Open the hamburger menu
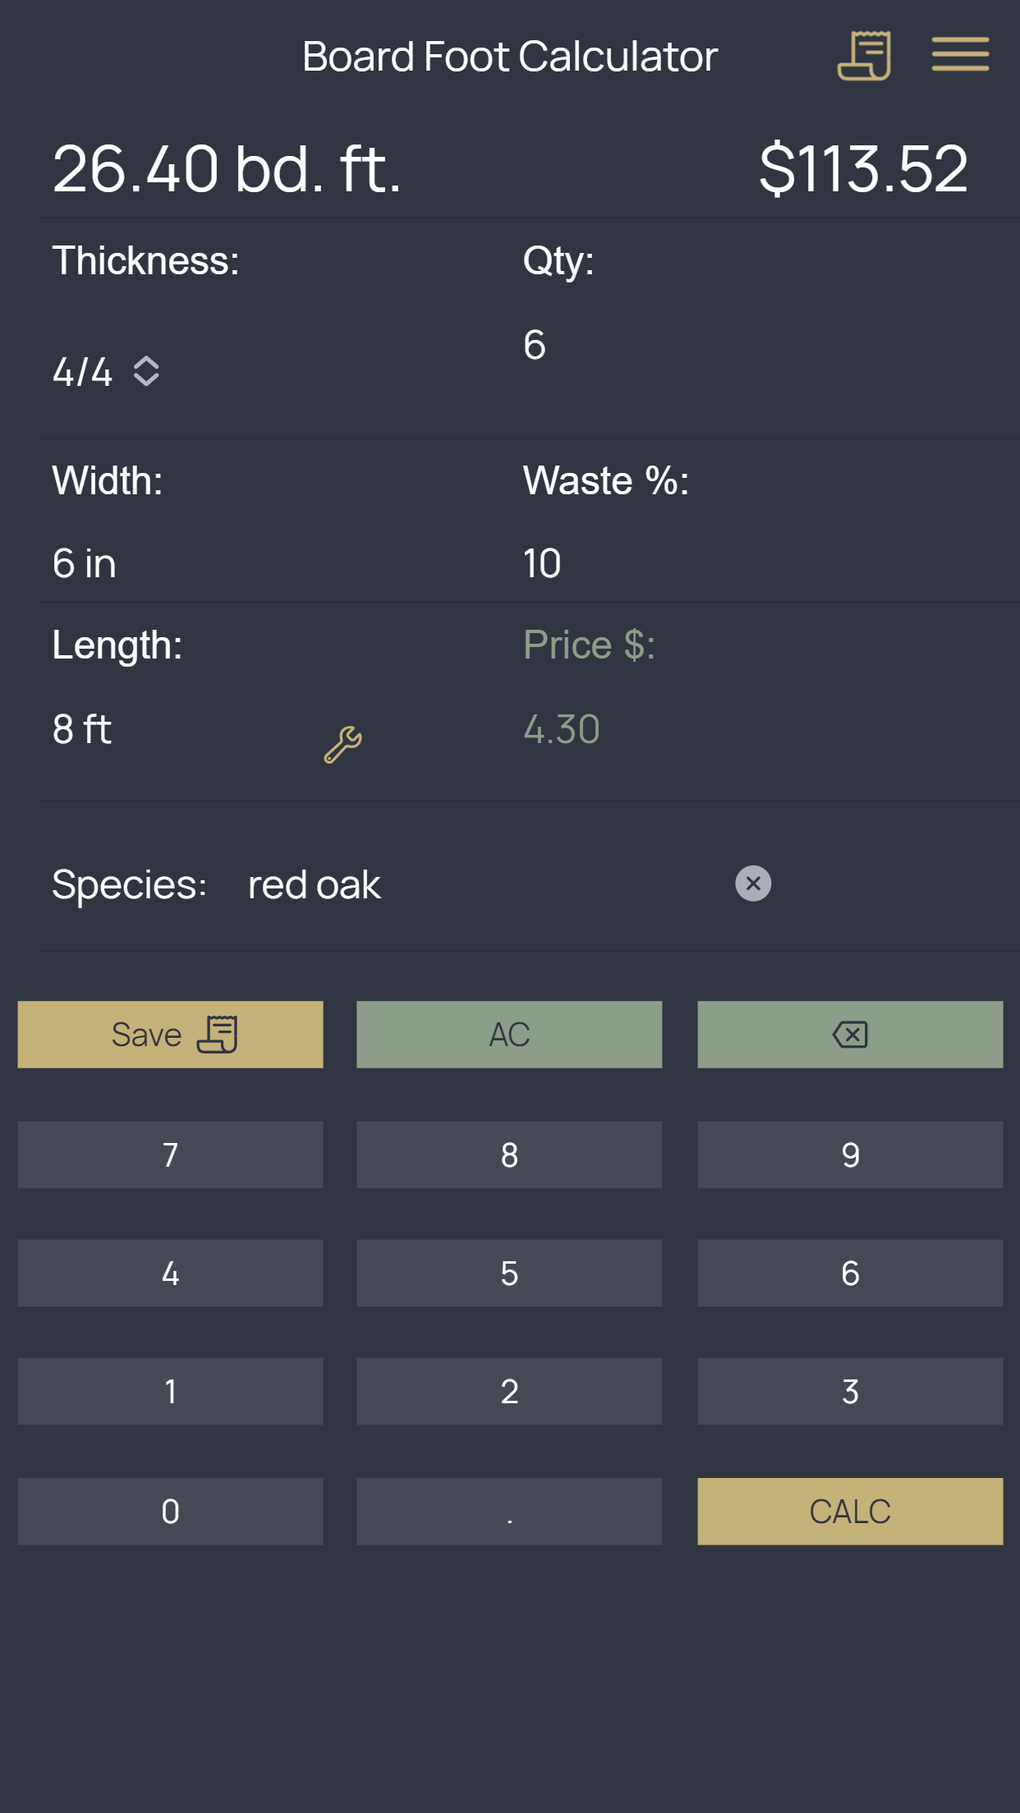 pyautogui.click(x=960, y=55)
